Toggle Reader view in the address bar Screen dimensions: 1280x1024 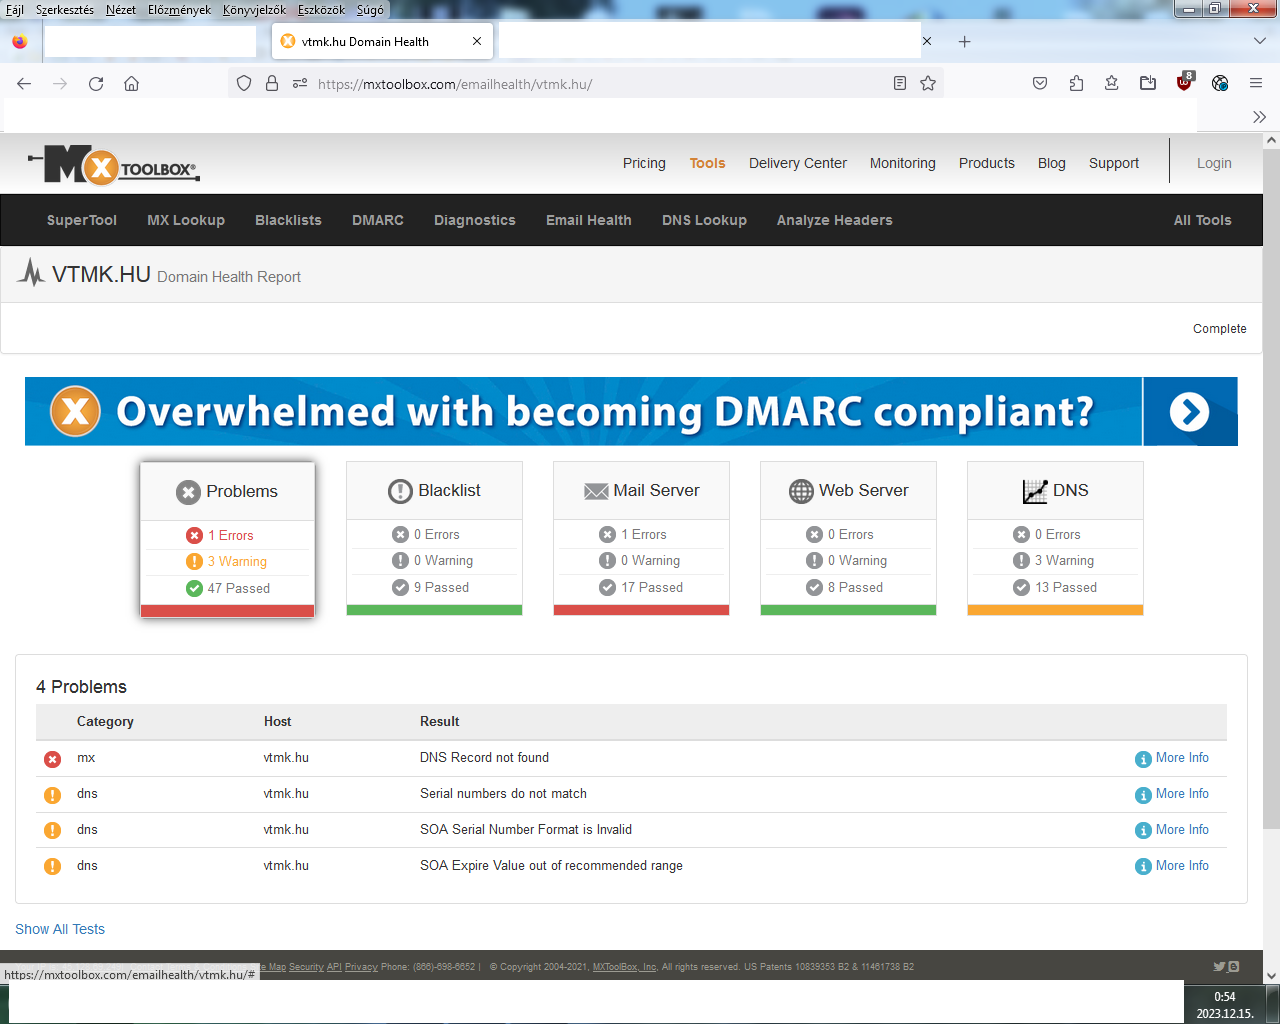900,84
